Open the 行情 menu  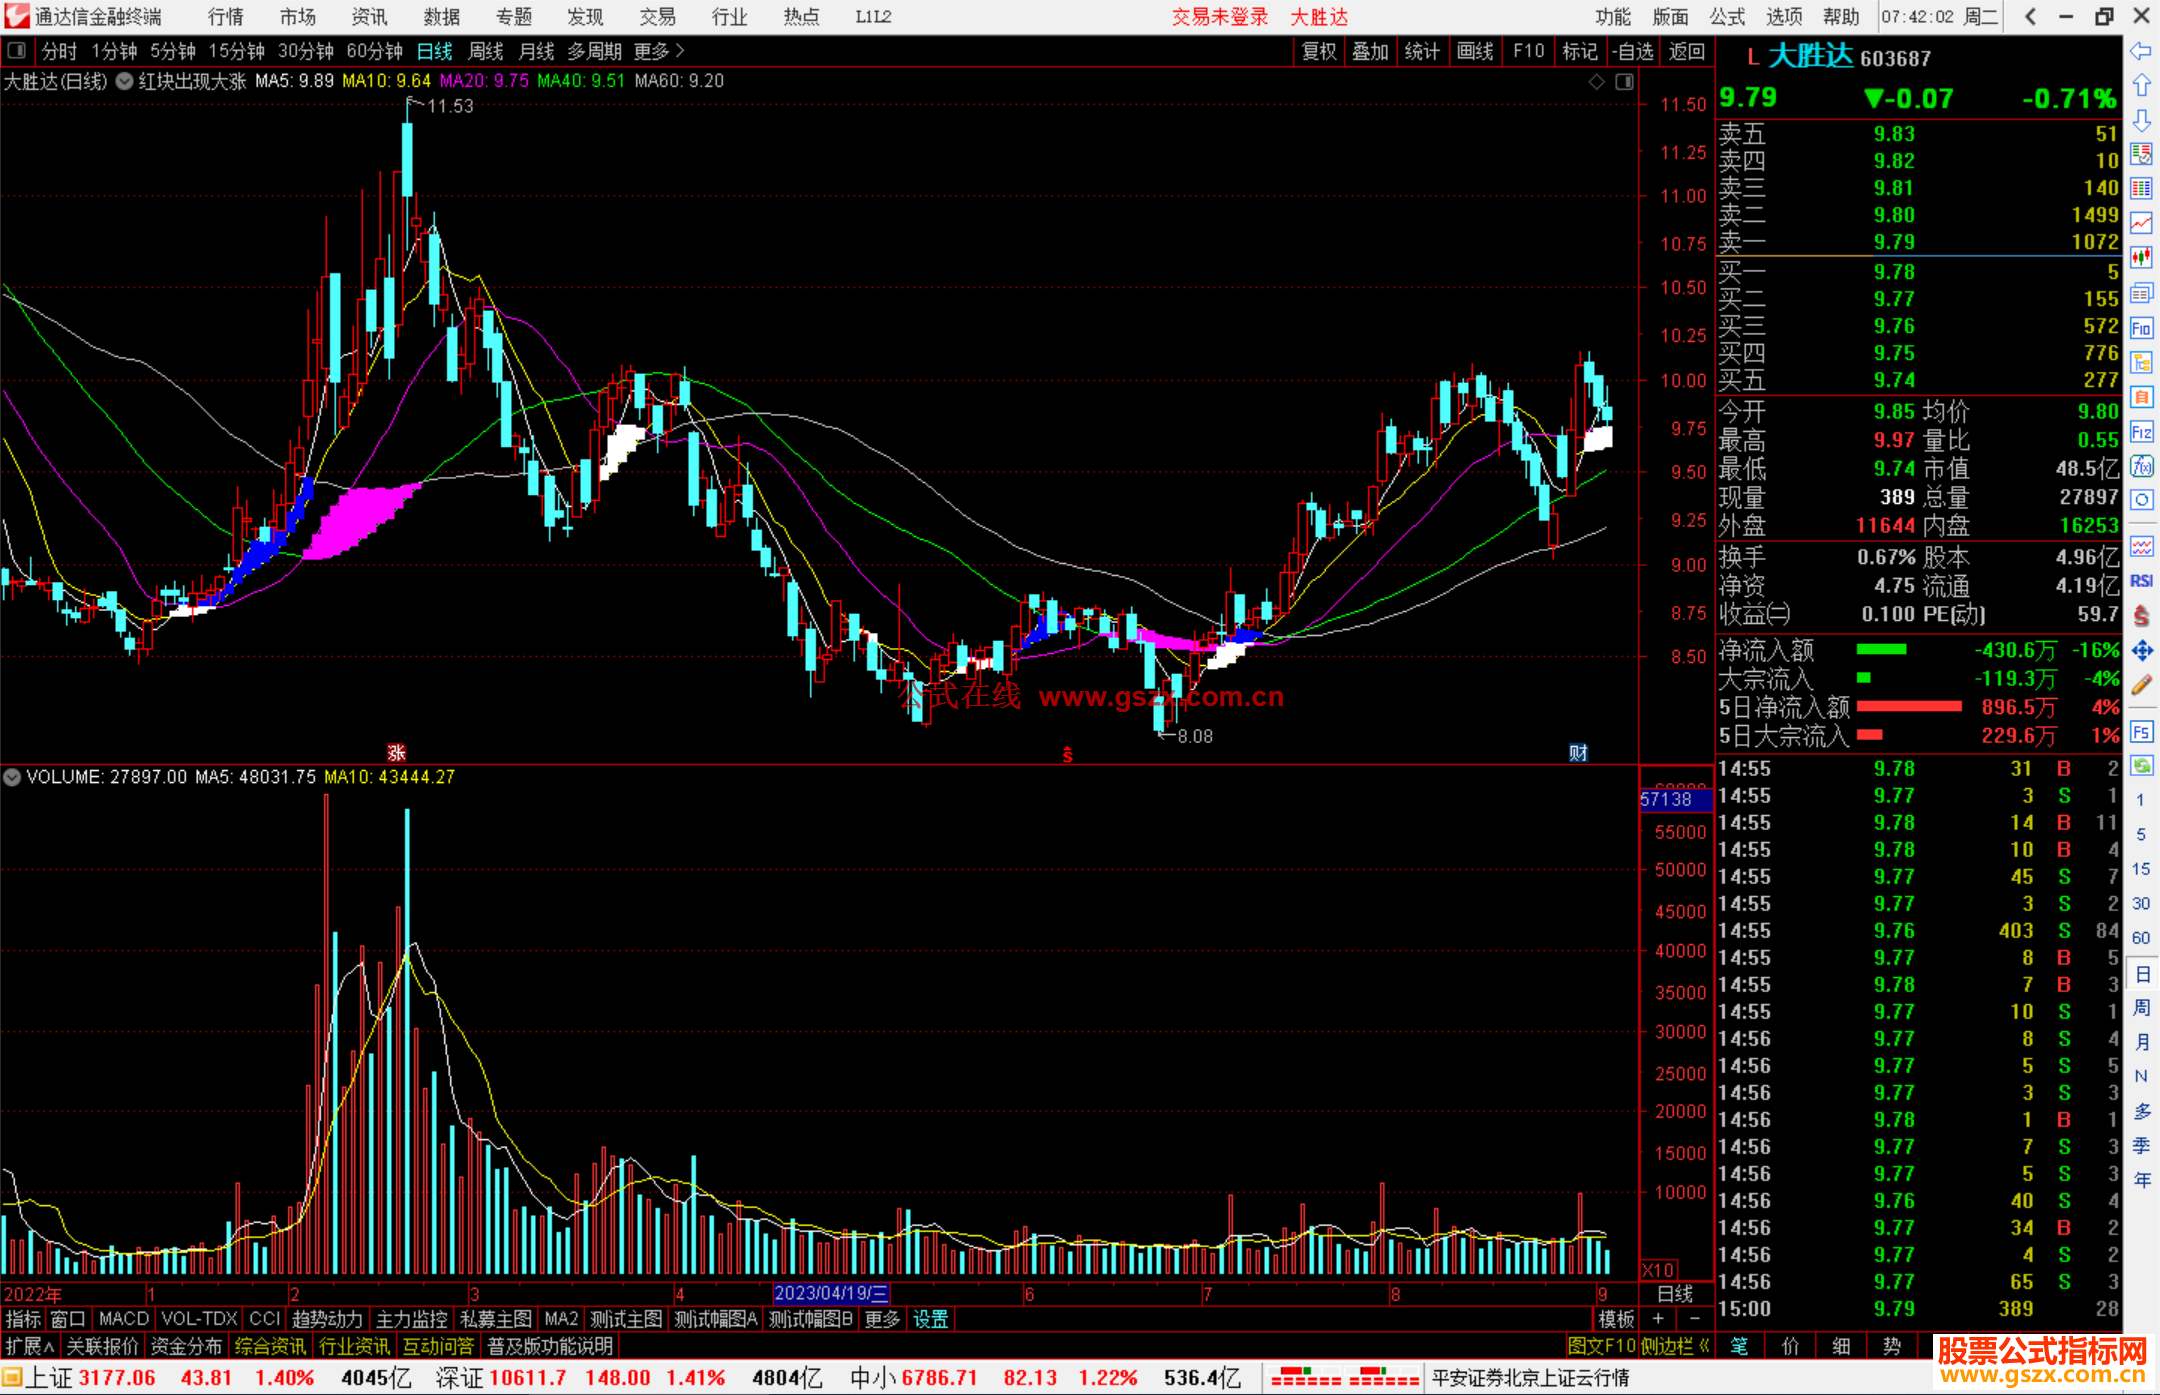(x=226, y=16)
